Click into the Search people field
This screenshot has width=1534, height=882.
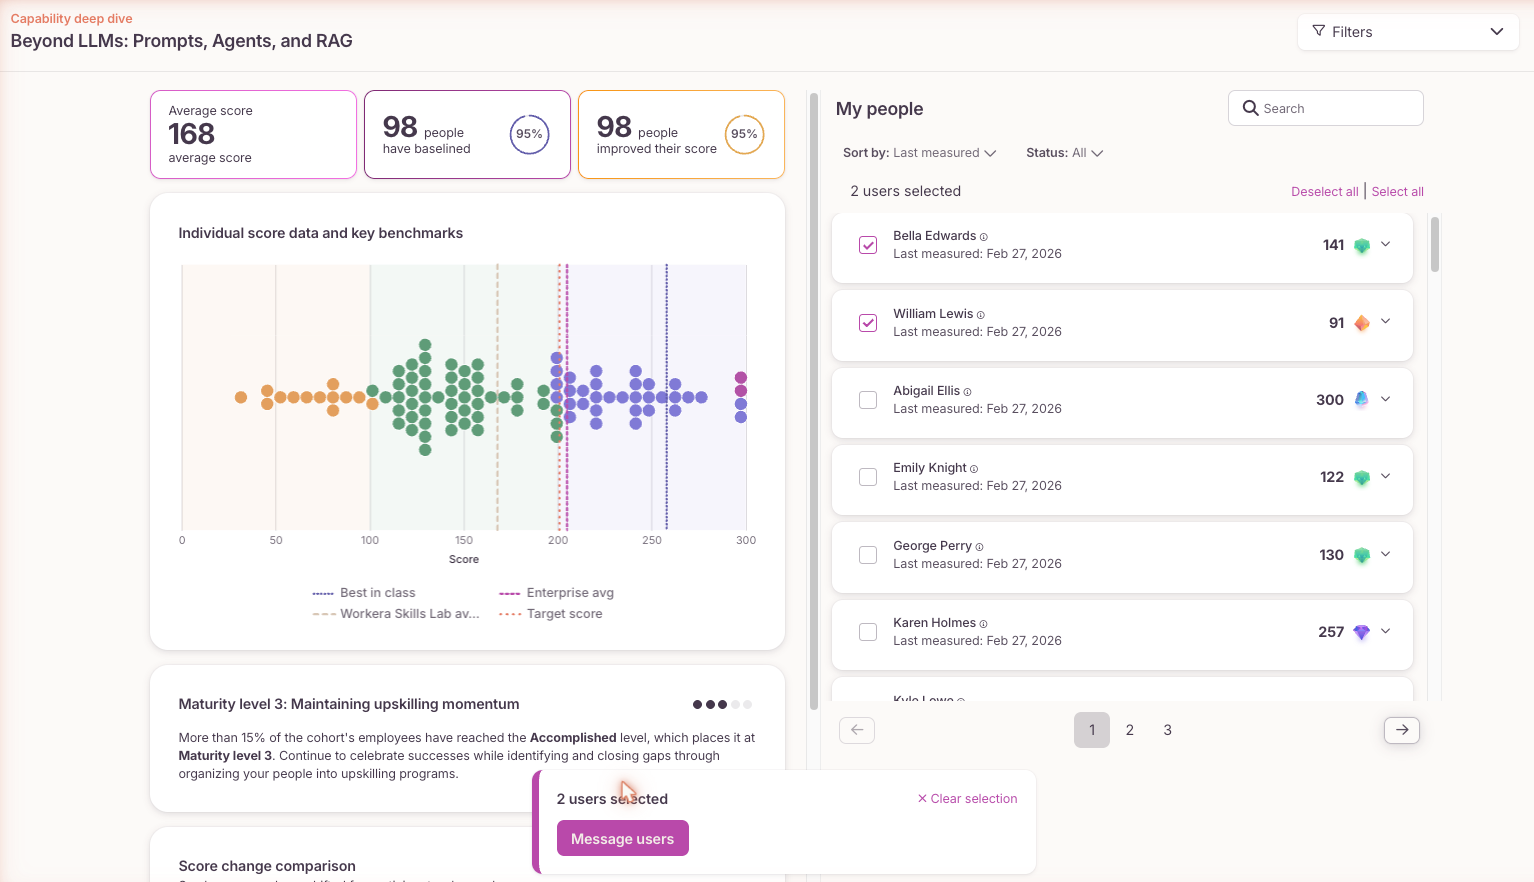1325,108
